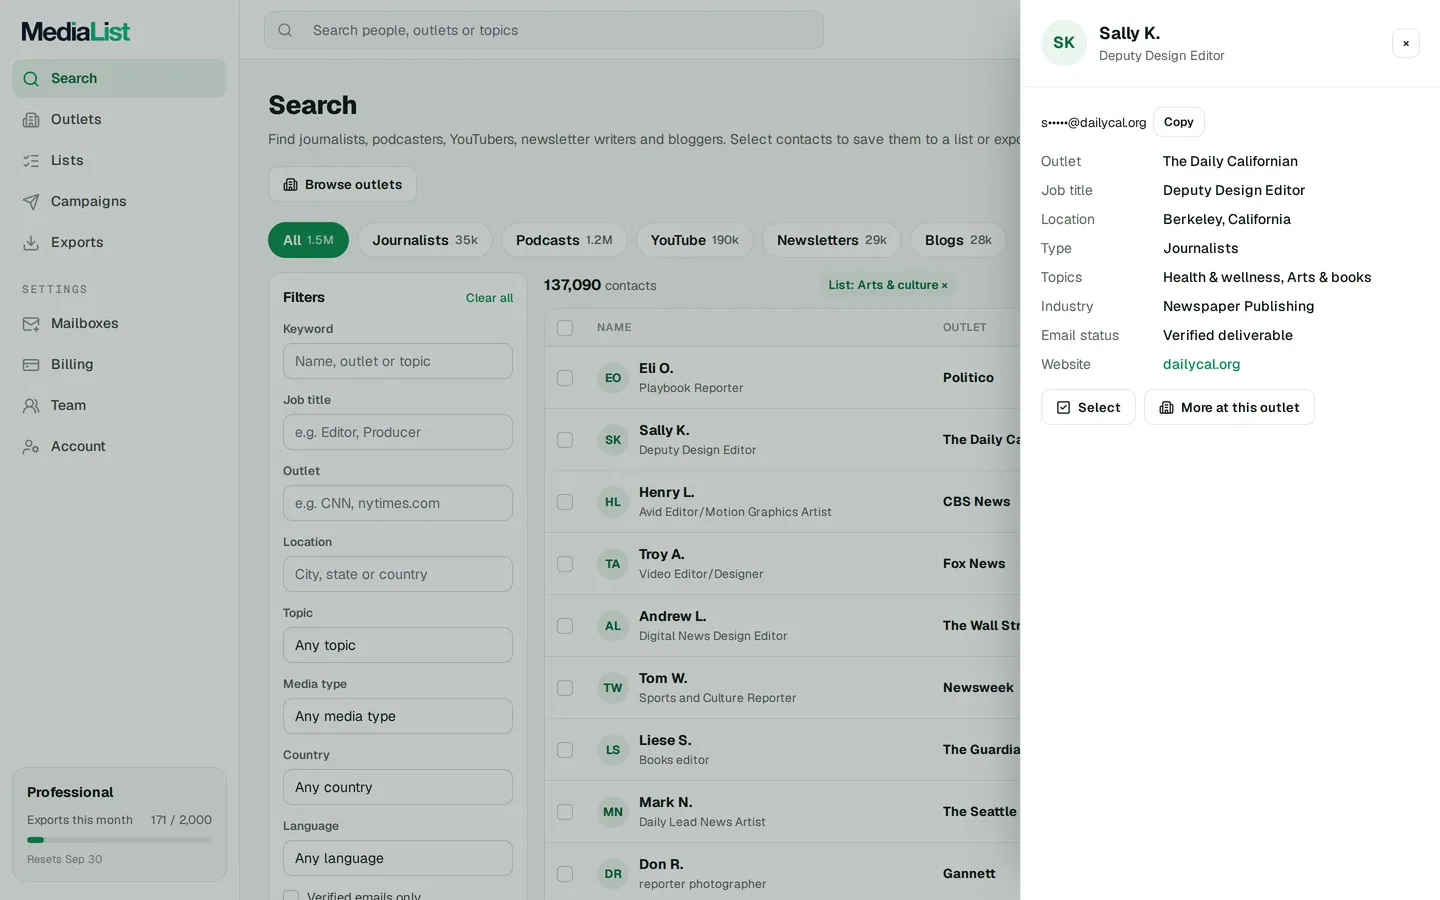Click the SK avatar in the detail panel
Viewport: 1440px width, 900px height.
point(1064,43)
